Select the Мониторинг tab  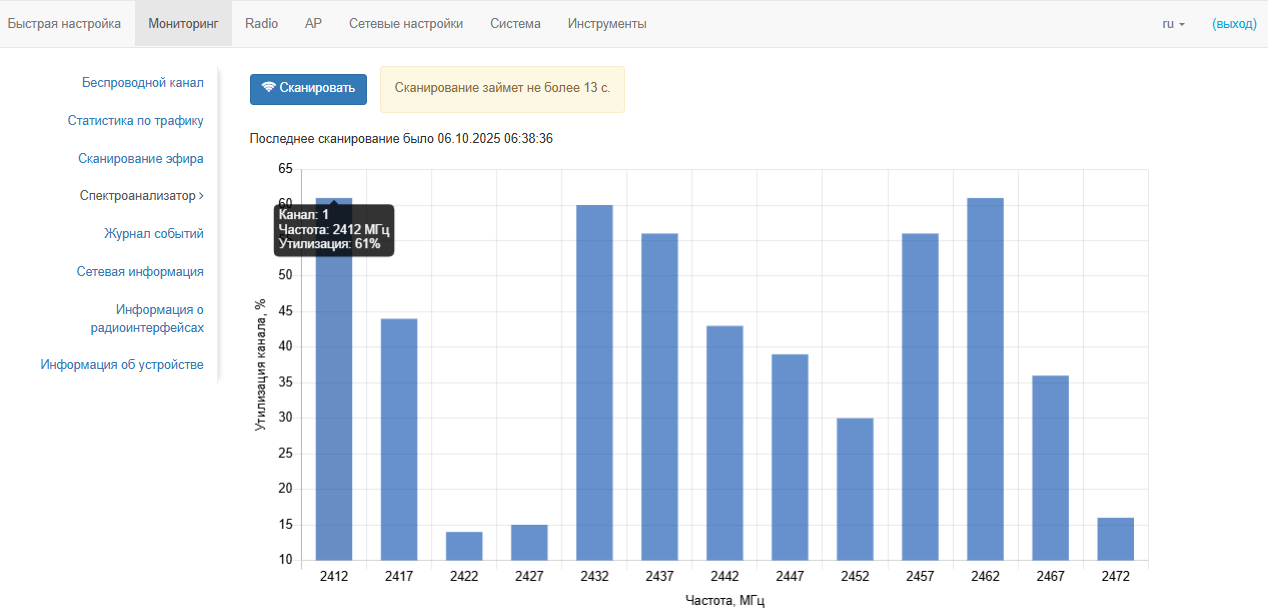[183, 24]
